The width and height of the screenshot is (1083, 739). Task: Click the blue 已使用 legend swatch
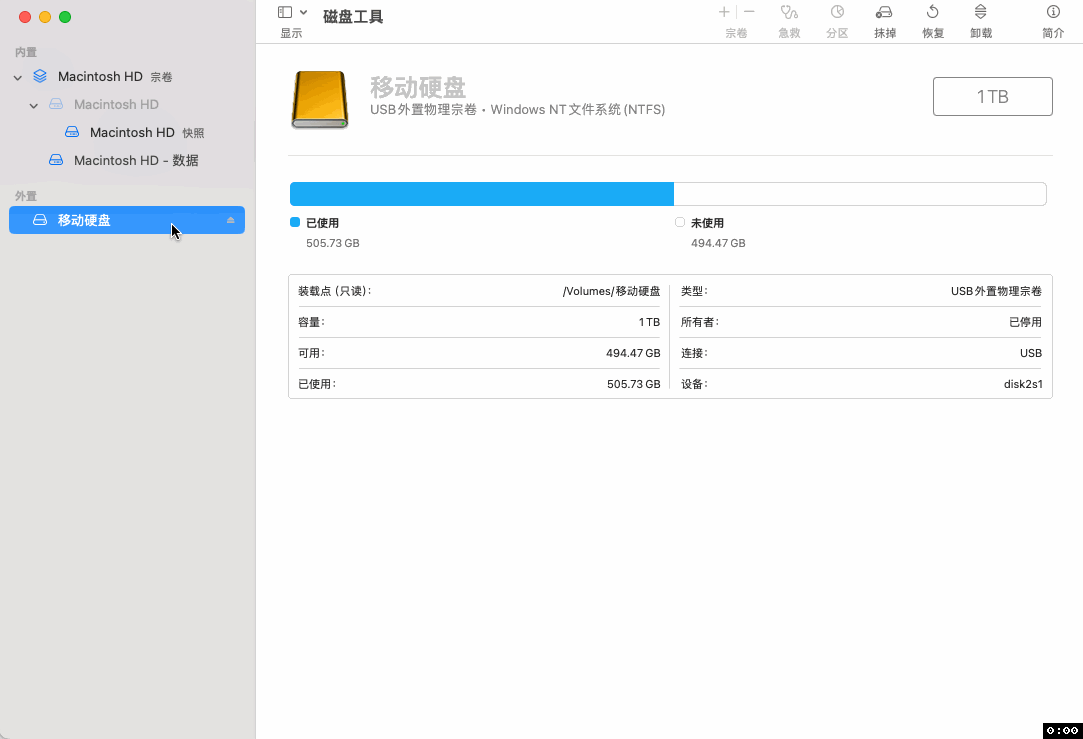click(295, 222)
